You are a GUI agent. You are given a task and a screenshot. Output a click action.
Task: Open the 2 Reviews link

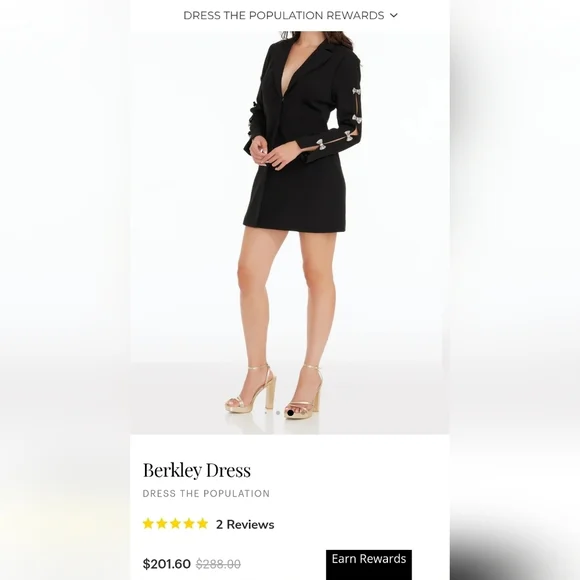(245, 525)
